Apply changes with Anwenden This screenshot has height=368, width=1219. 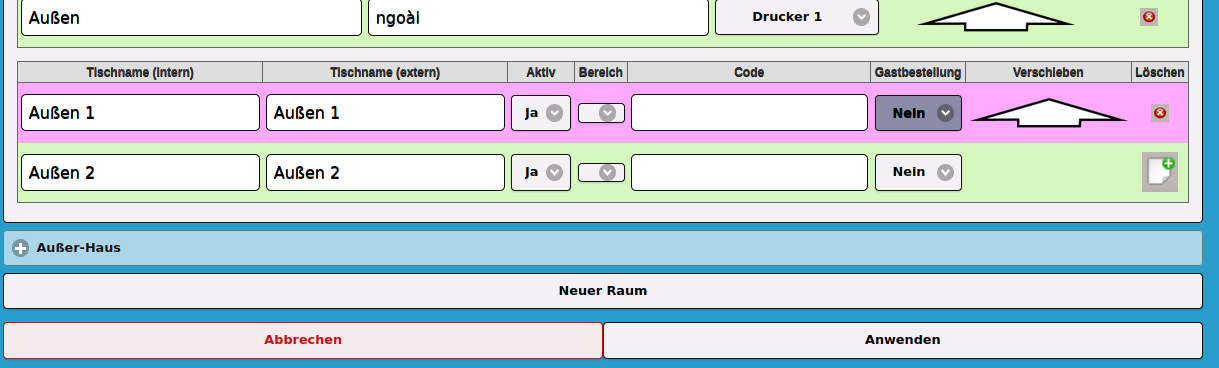[x=903, y=340]
